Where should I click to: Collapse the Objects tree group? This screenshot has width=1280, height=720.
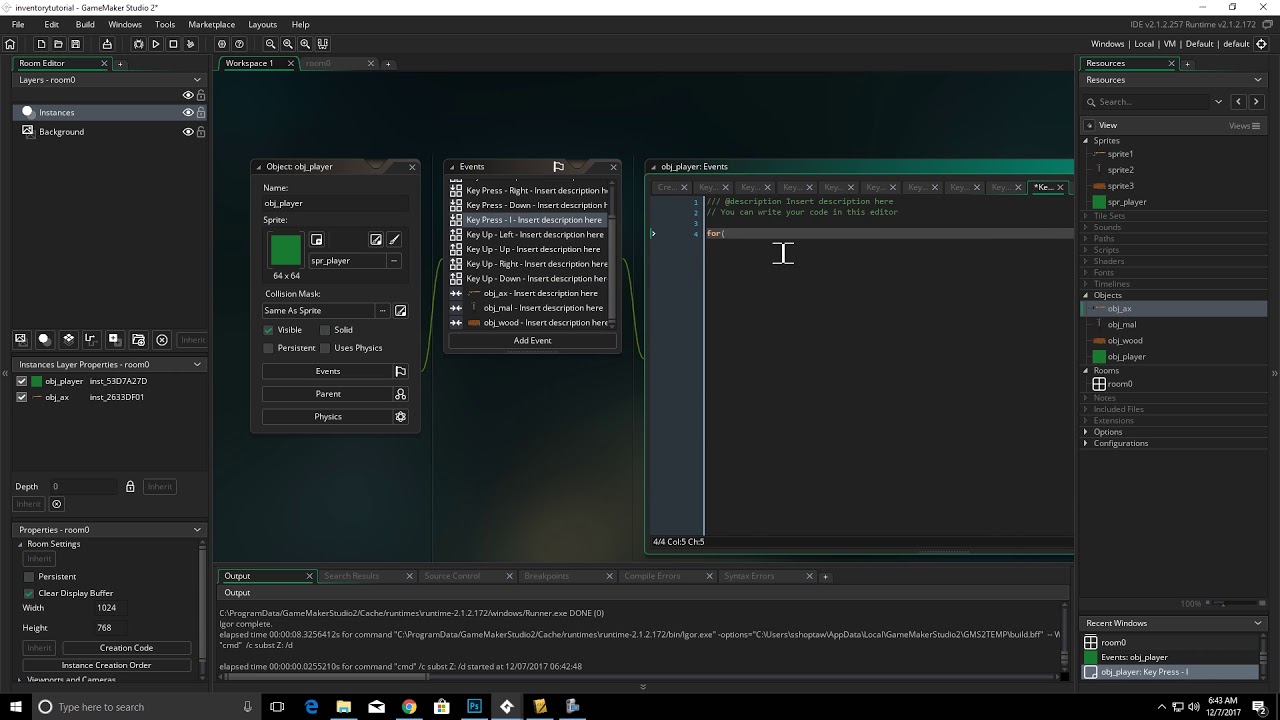1087,296
